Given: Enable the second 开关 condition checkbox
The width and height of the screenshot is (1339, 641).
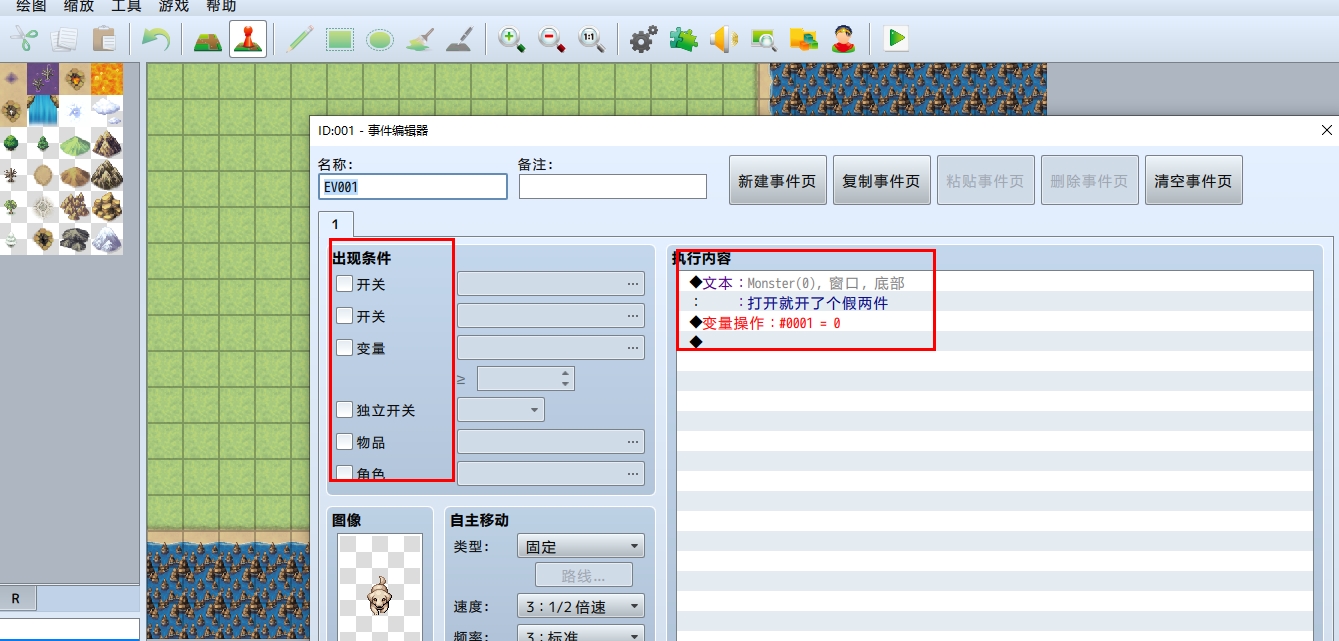Looking at the screenshot, I should (x=344, y=316).
